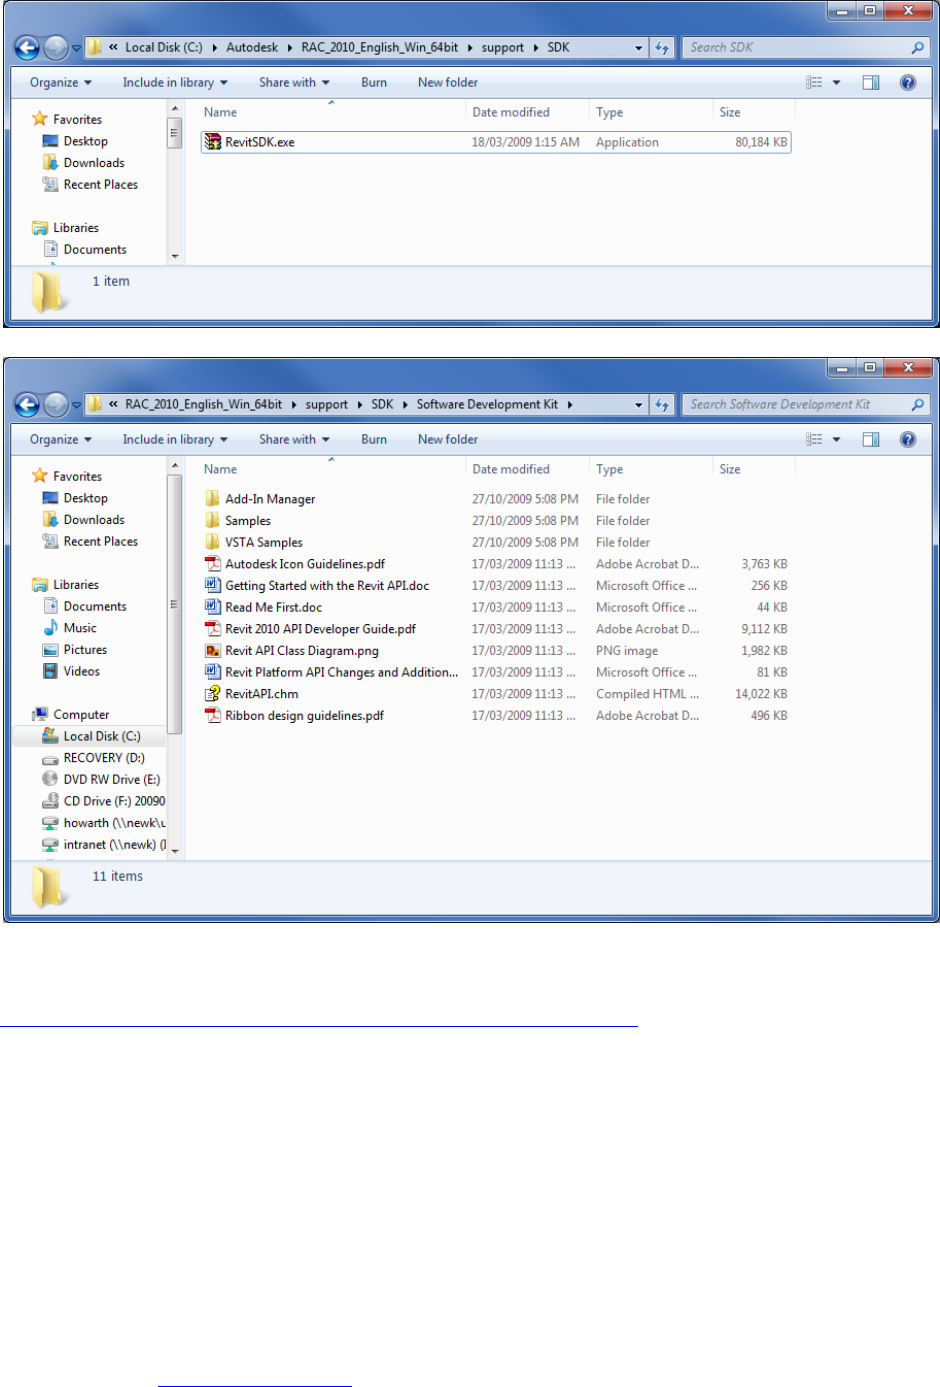The height and width of the screenshot is (1387, 940).
Task: Open Include in library in Software Development Kit window
Action: pos(175,440)
